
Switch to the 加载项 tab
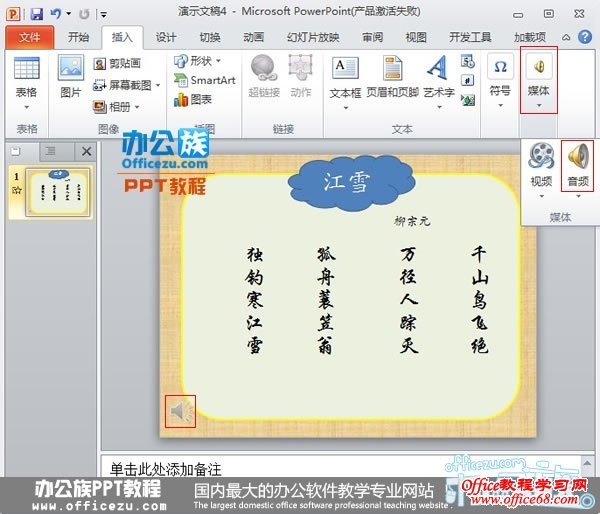tap(530, 37)
